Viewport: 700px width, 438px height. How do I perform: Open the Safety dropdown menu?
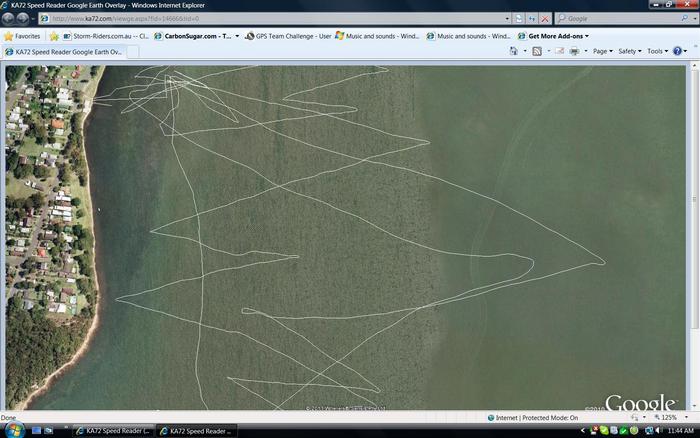[629, 51]
